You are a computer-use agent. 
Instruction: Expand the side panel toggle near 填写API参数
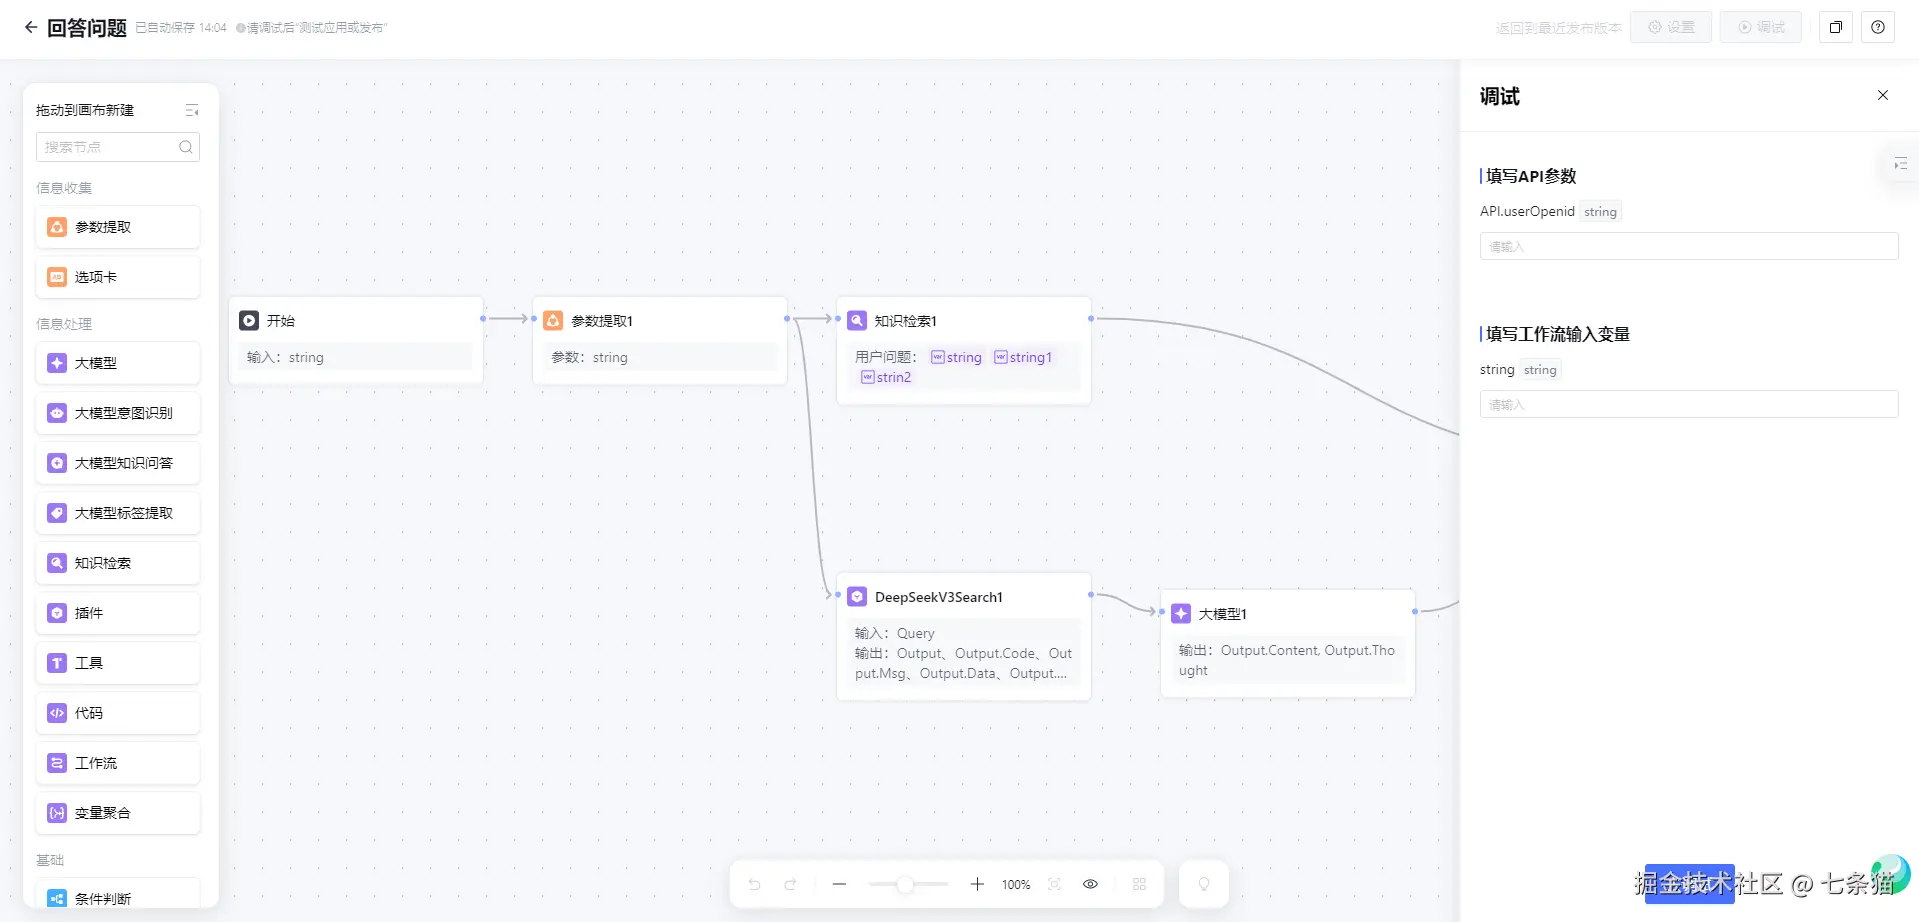(1900, 164)
